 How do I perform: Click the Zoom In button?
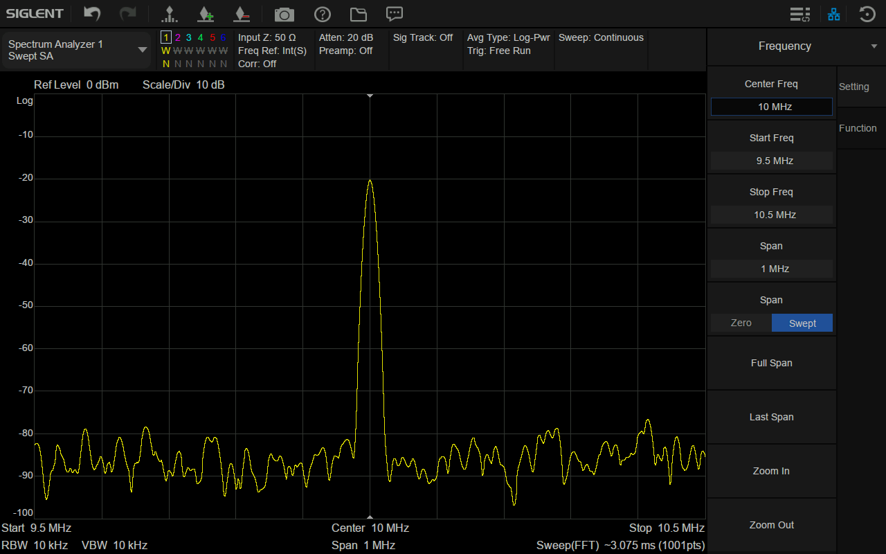coord(771,471)
